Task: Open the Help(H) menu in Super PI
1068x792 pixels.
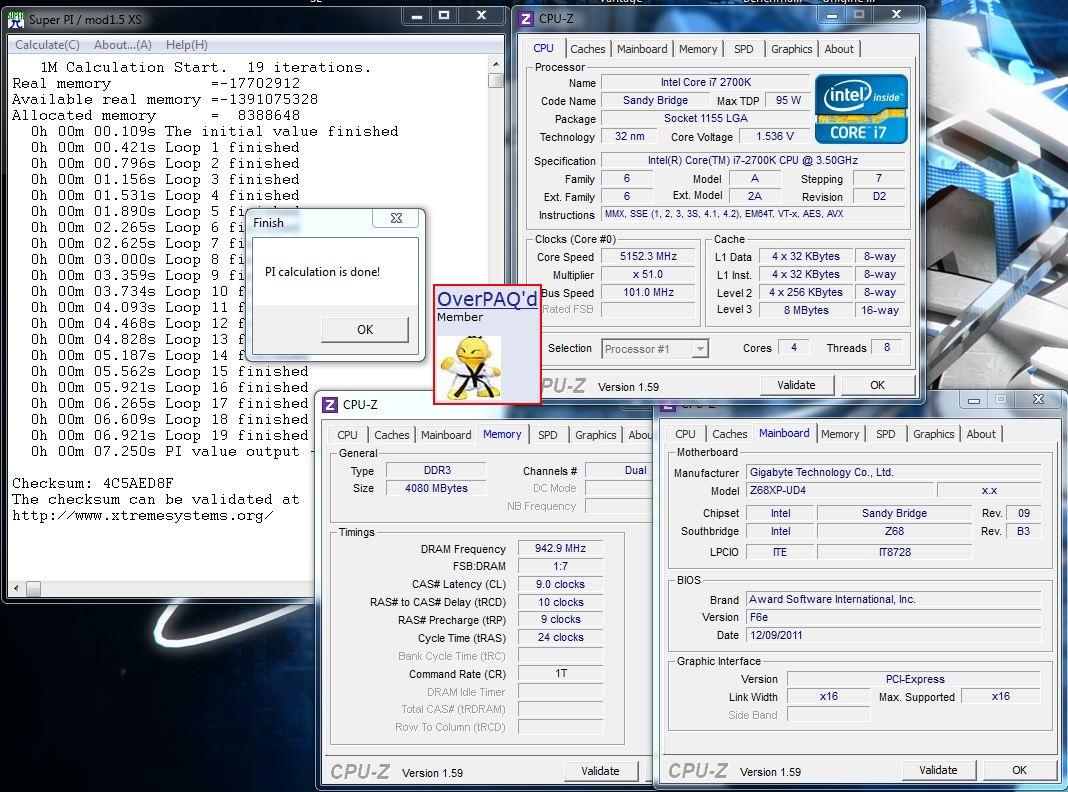Action: pos(187,45)
